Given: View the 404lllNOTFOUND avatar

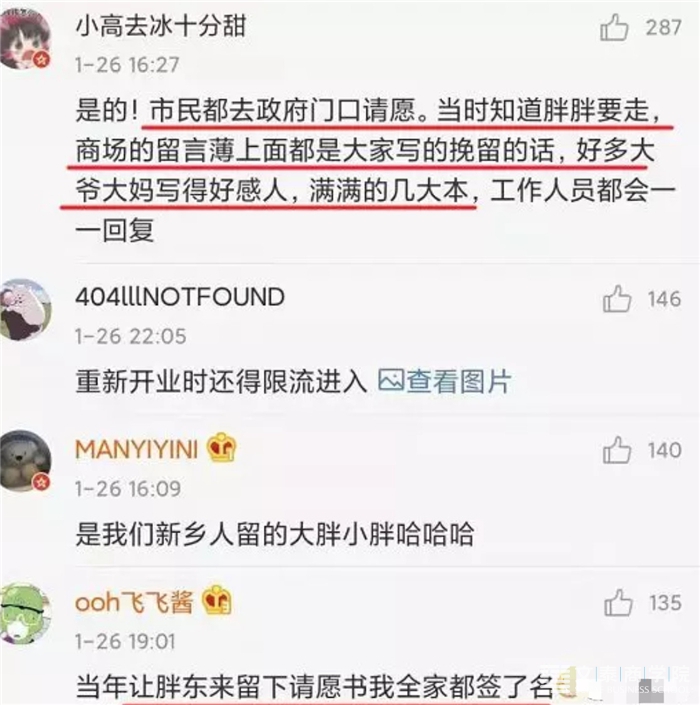Looking at the screenshot, I should [26, 309].
